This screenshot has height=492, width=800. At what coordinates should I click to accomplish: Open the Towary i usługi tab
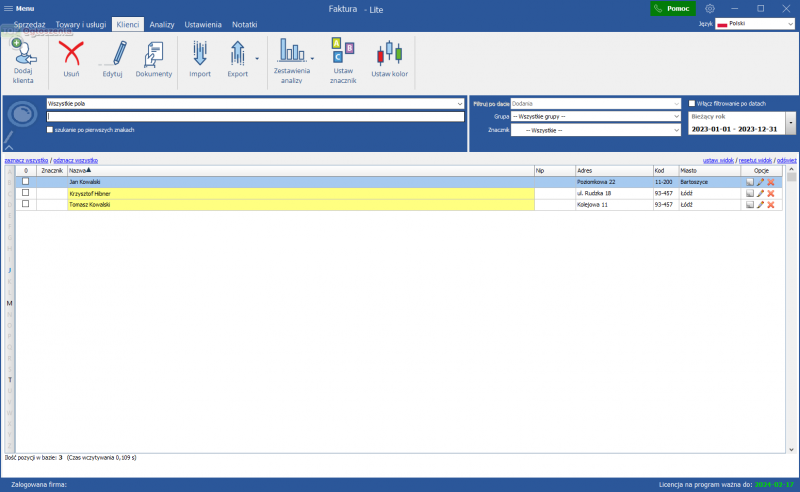tap(82, 23)
